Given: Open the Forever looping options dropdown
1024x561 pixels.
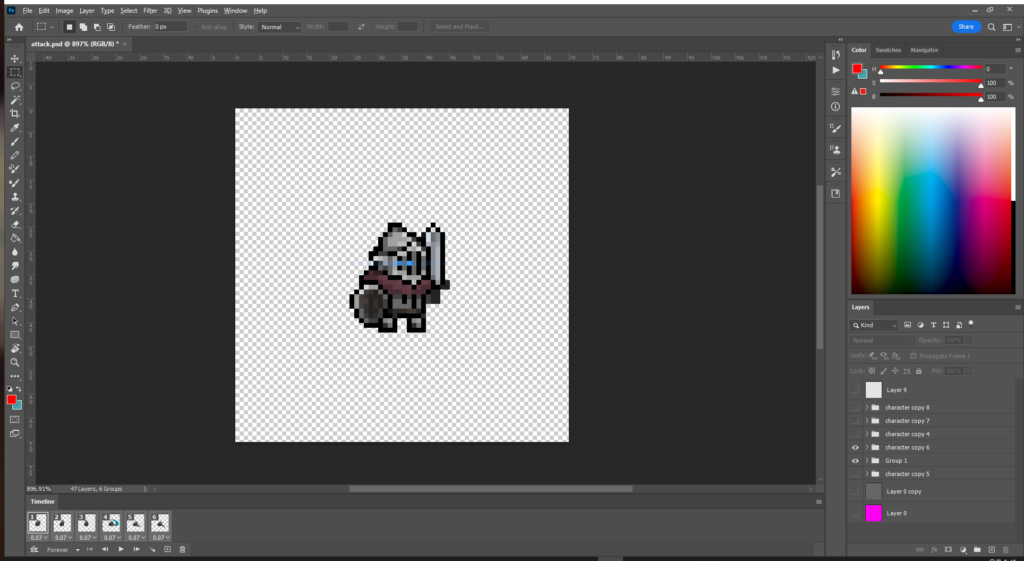Looking at the screenshot, I should coord(63,549).
